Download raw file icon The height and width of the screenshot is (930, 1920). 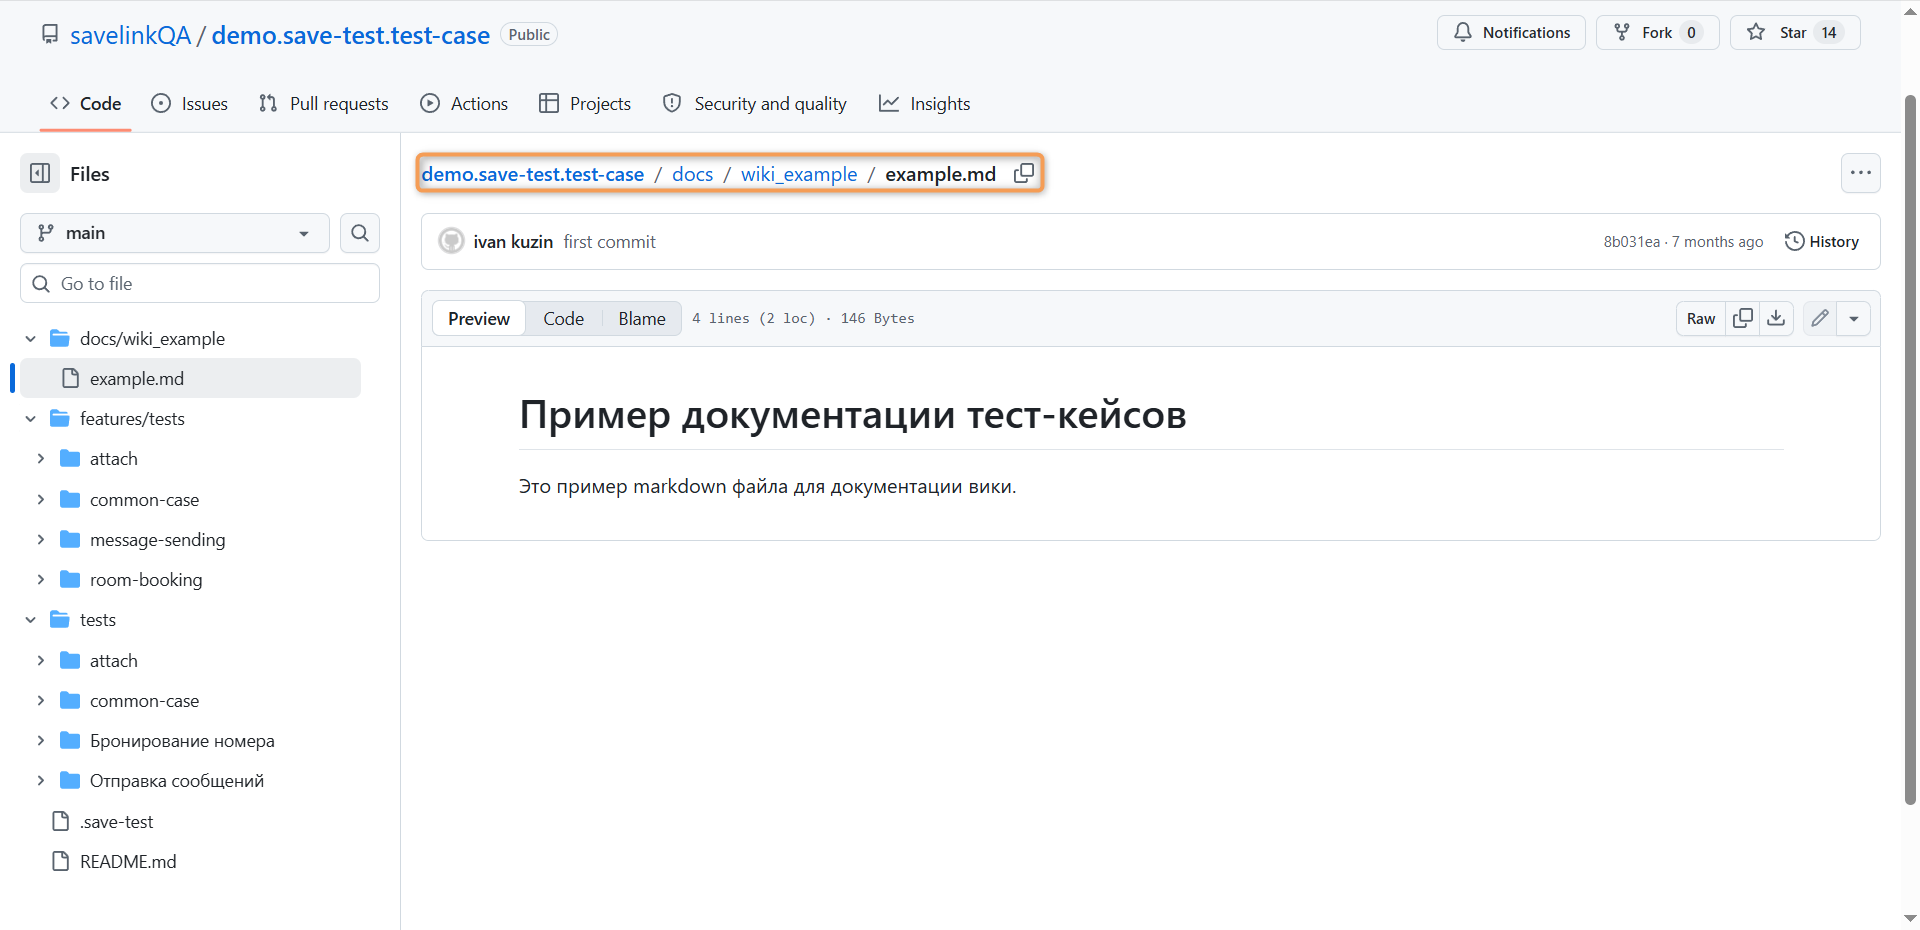[x=1776, y=318]
